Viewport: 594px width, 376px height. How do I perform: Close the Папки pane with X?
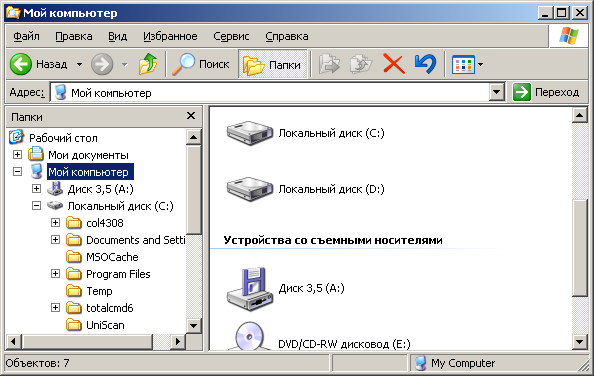click(191, 116)
